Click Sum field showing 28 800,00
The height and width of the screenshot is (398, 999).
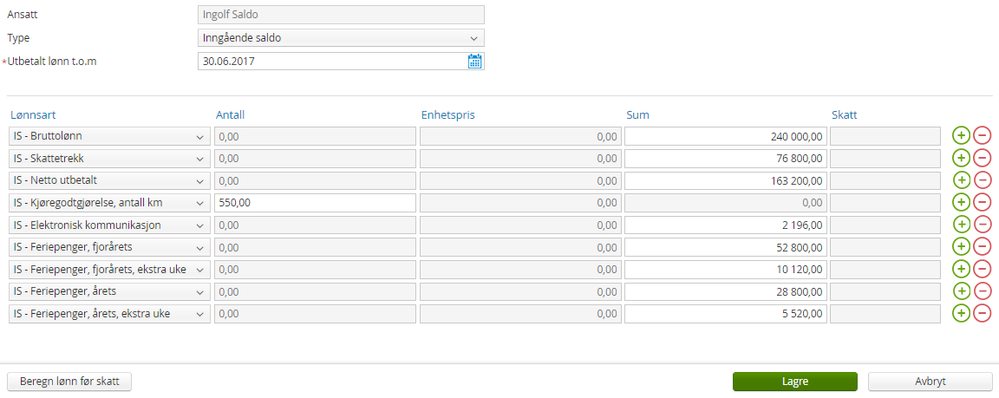725,291
